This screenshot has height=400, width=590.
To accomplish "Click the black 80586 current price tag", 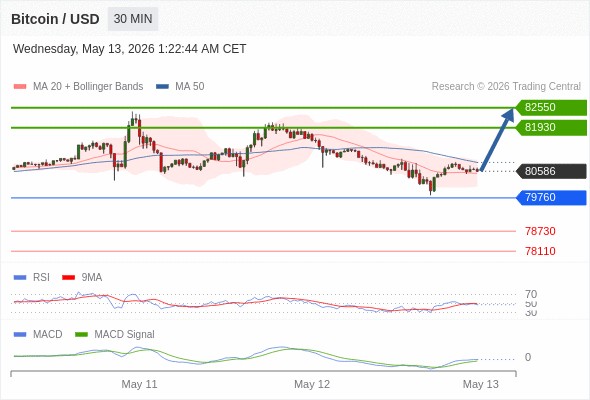I will 551,171.
